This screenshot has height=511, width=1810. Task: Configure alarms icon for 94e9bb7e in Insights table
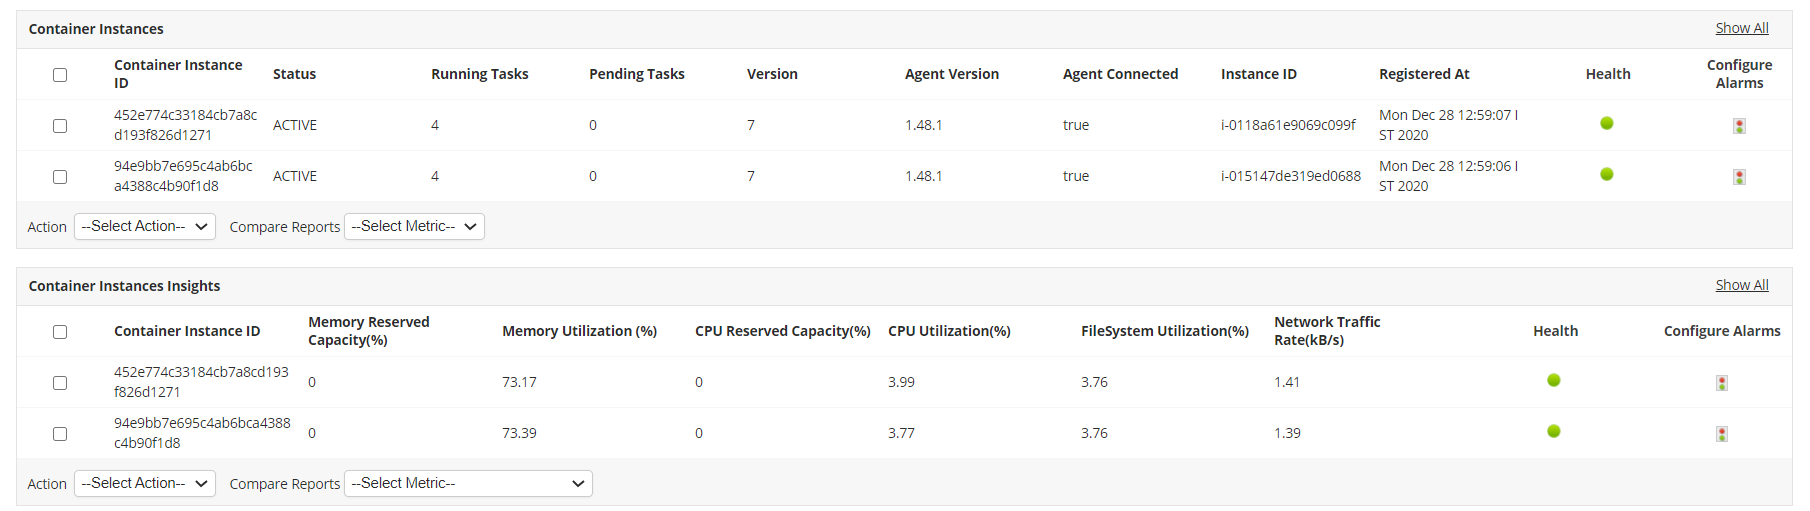tap(1721, 434)
